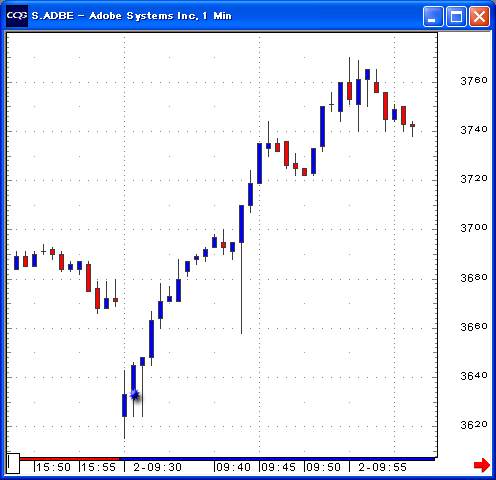496x480 pixels.
Task: Click the small white box at bottom left
Action: 13,463
